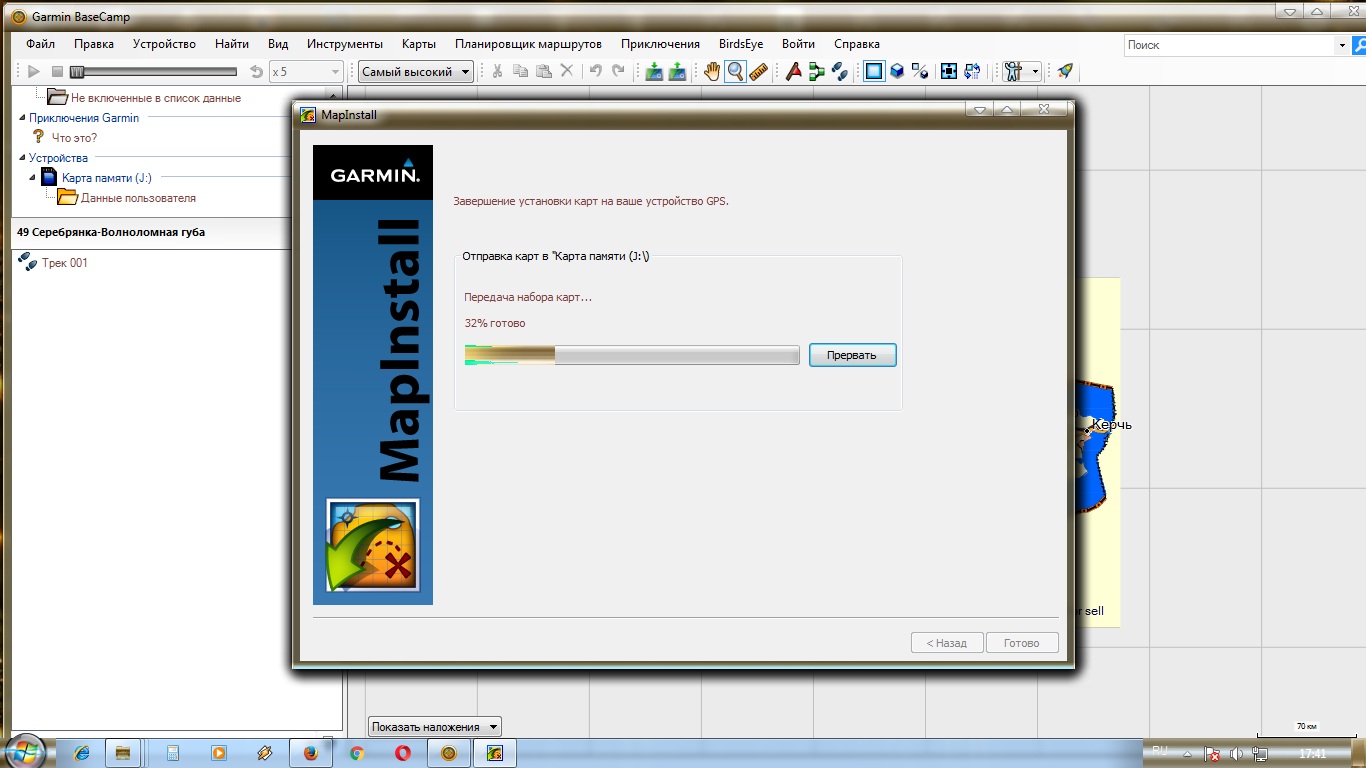
Task: Click the volume speaker tray icon
Action: (1236, 754)
